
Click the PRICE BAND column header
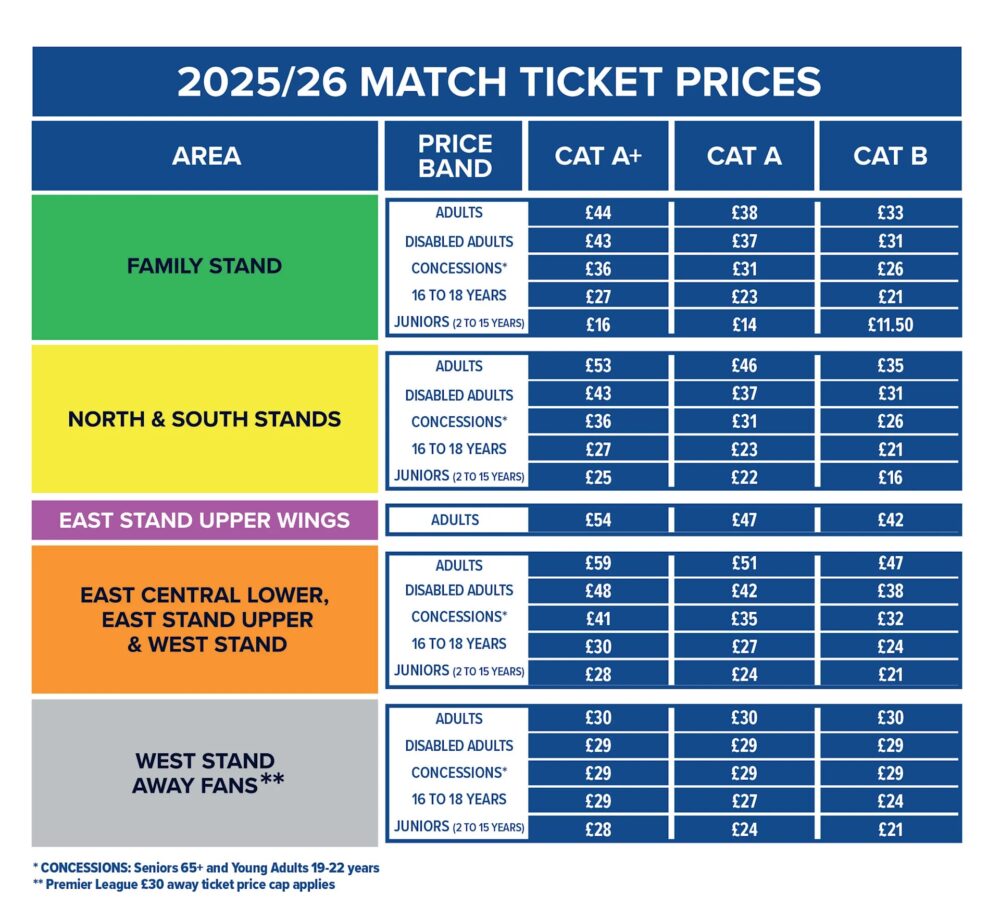455,156
